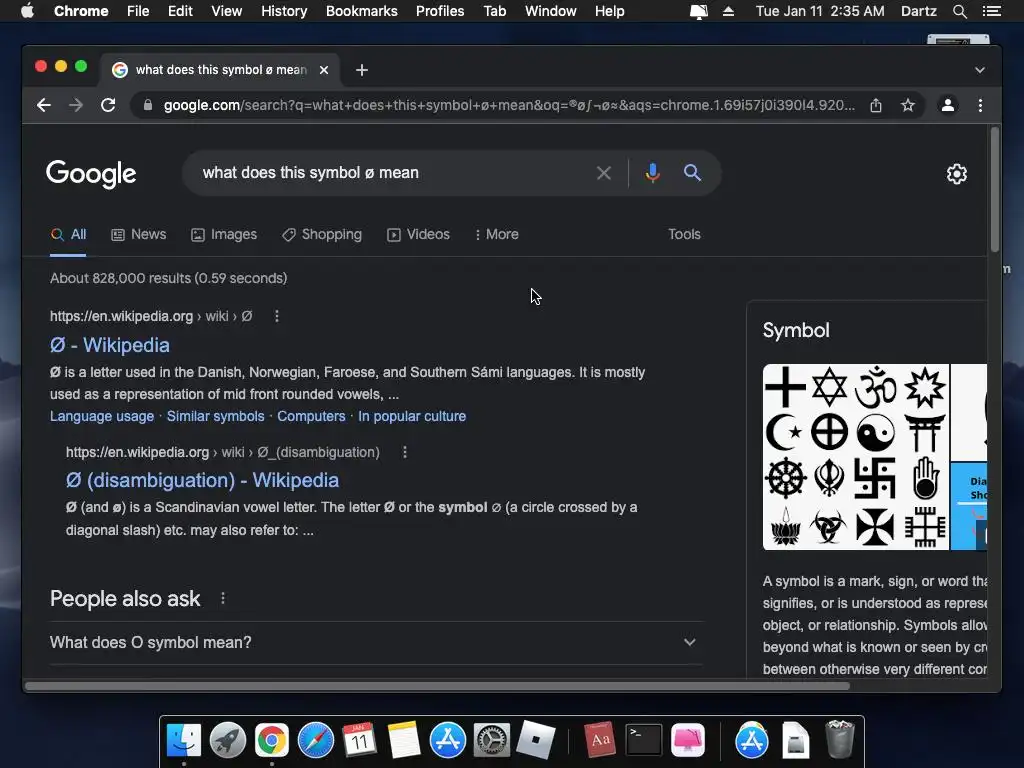
Task: Open People also ask options menu
Action: (223, 598)
